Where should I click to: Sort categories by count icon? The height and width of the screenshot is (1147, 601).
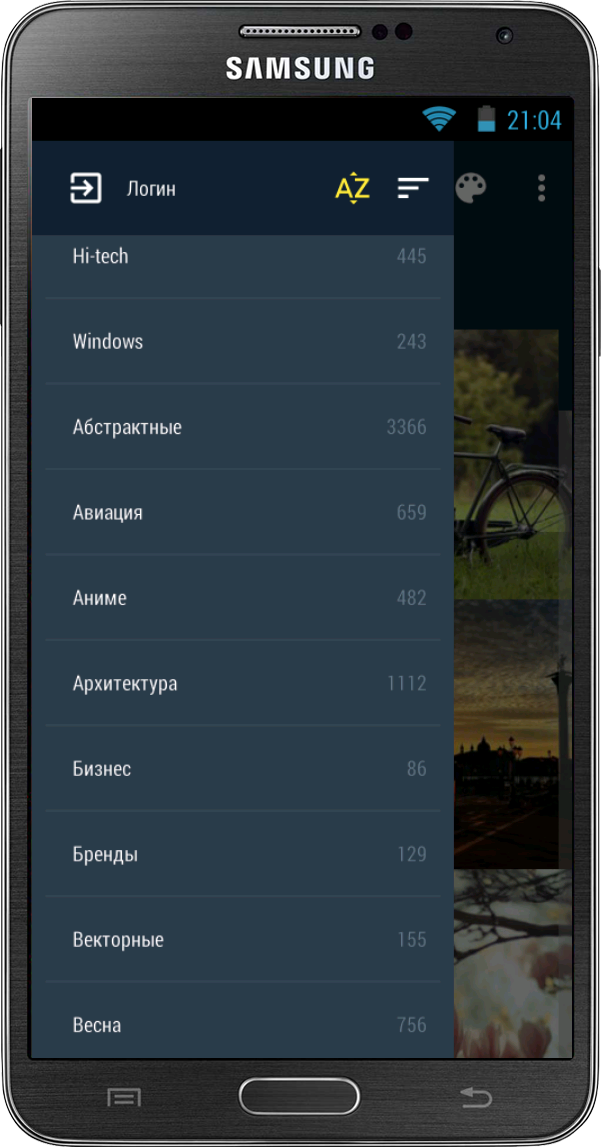coord(413,188)
